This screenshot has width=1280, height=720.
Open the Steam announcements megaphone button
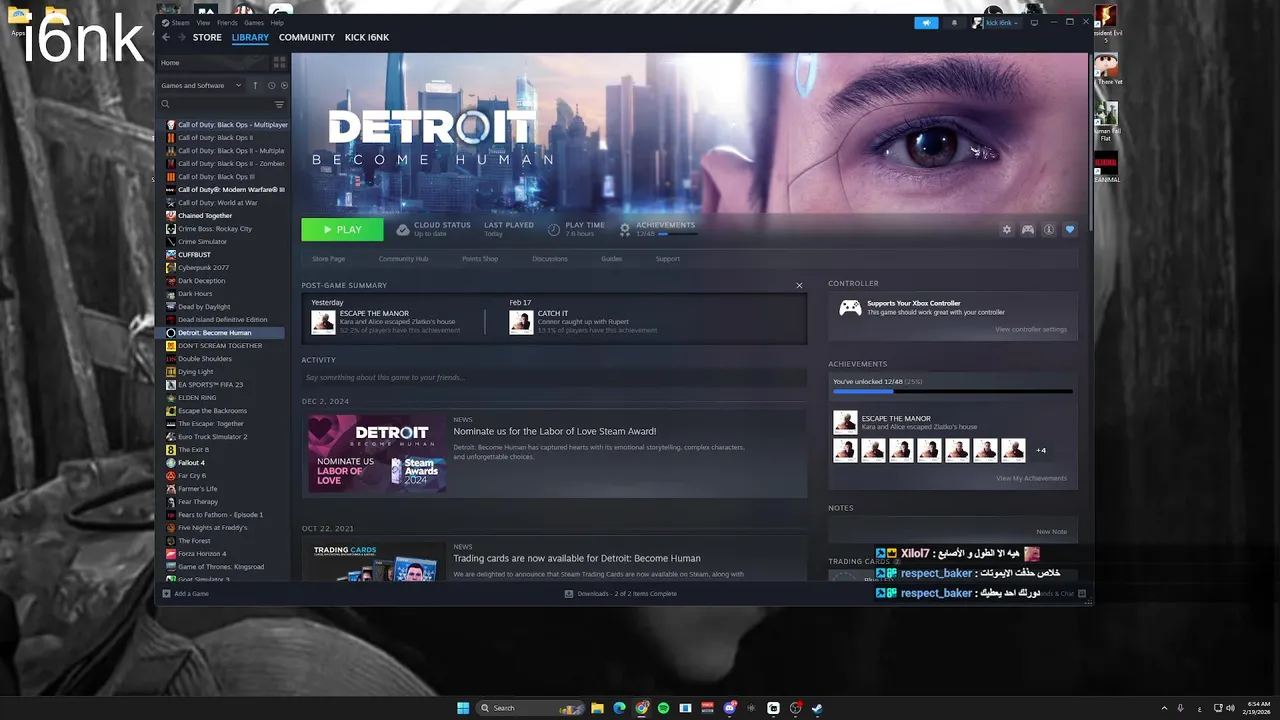[926, 22]
